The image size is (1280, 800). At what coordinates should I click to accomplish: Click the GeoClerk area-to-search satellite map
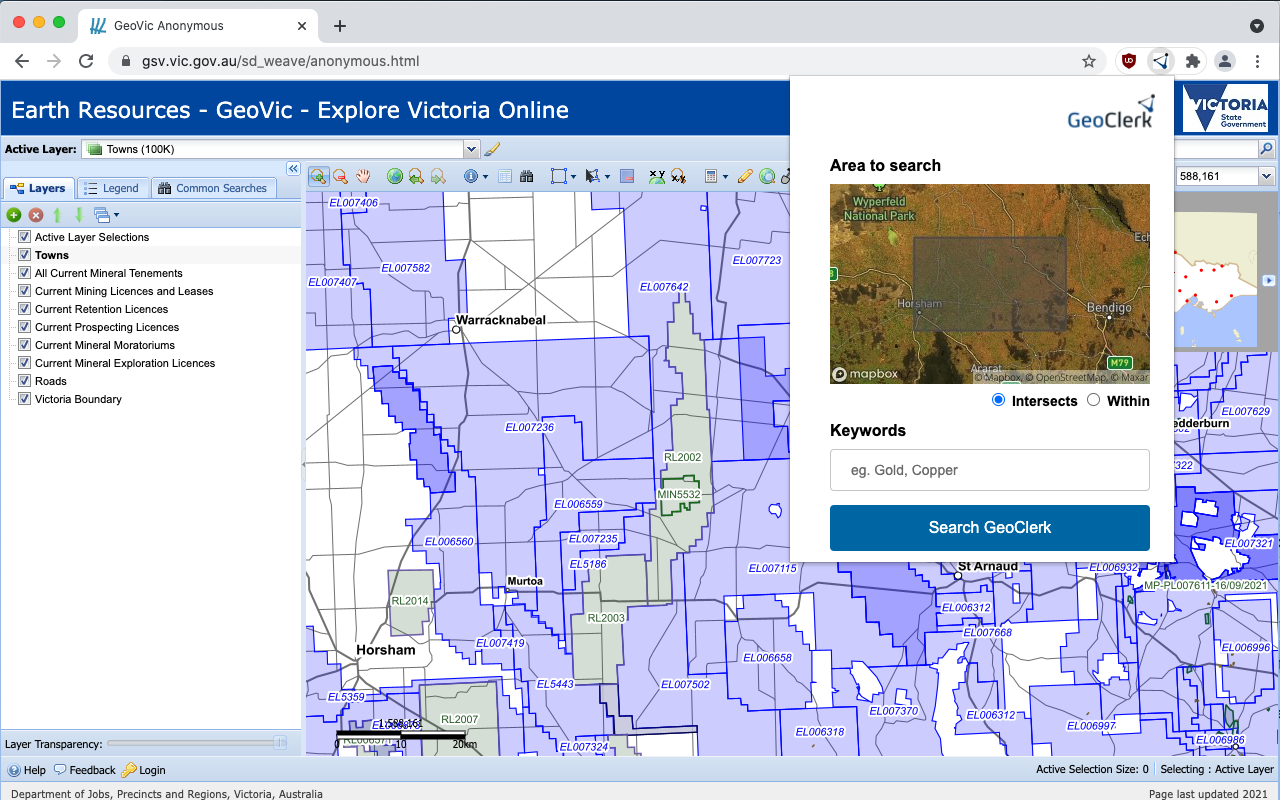tap(990, 284)
